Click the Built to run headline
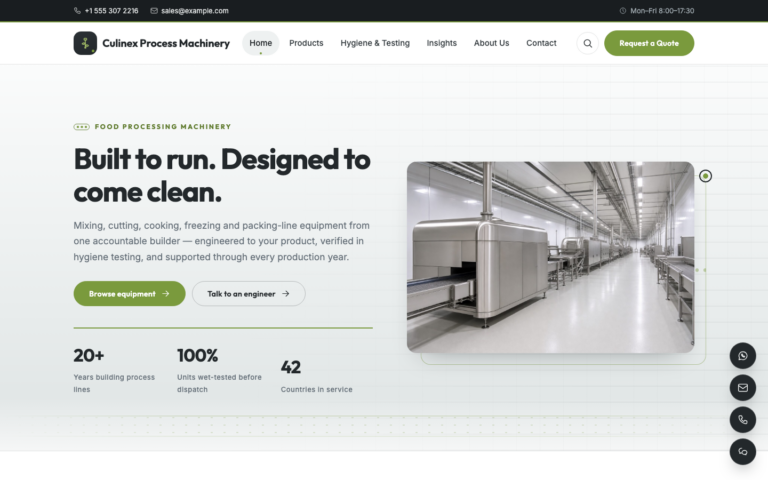768x480 pixels. (x=222, y=175)
